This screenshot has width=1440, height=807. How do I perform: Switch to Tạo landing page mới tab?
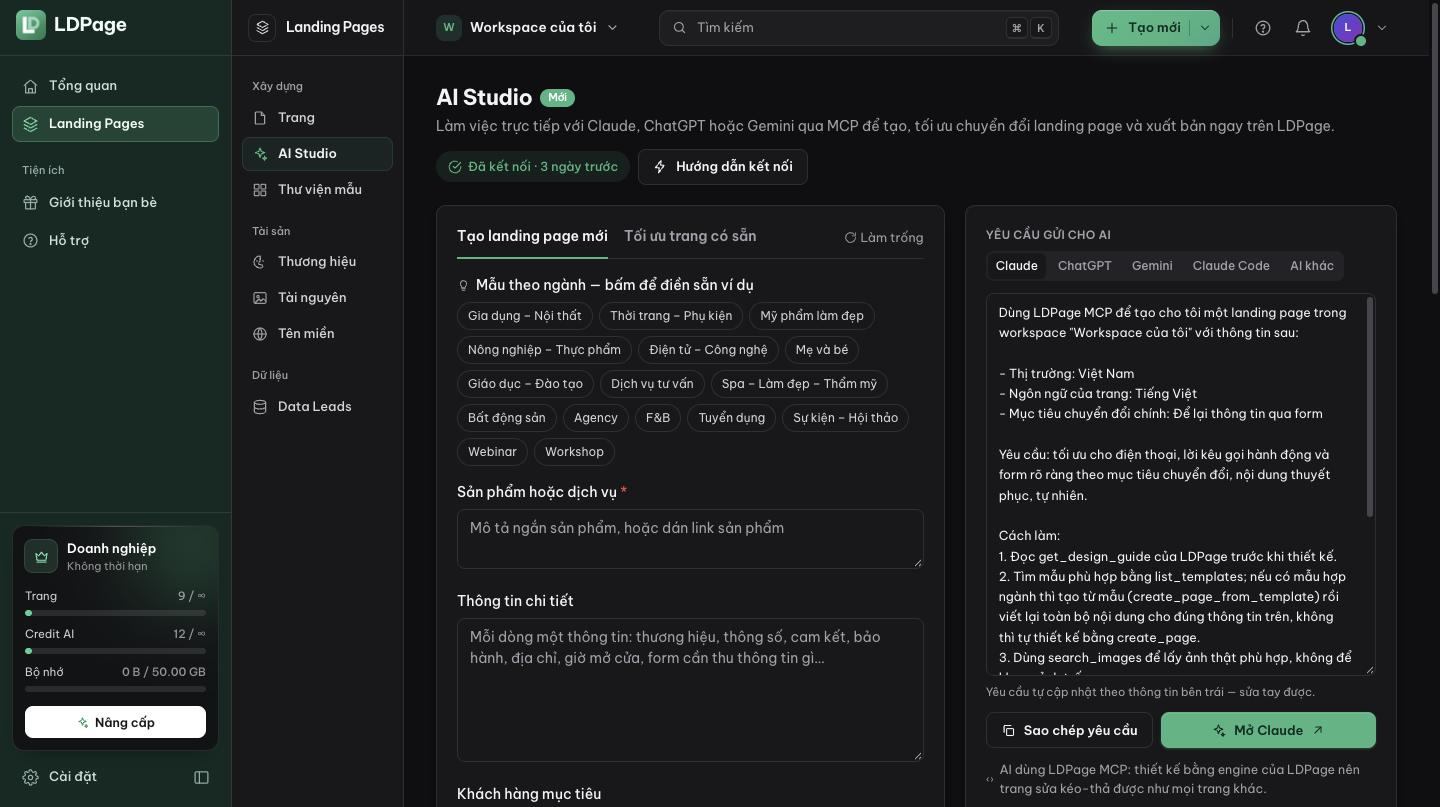tap(532, 237)
